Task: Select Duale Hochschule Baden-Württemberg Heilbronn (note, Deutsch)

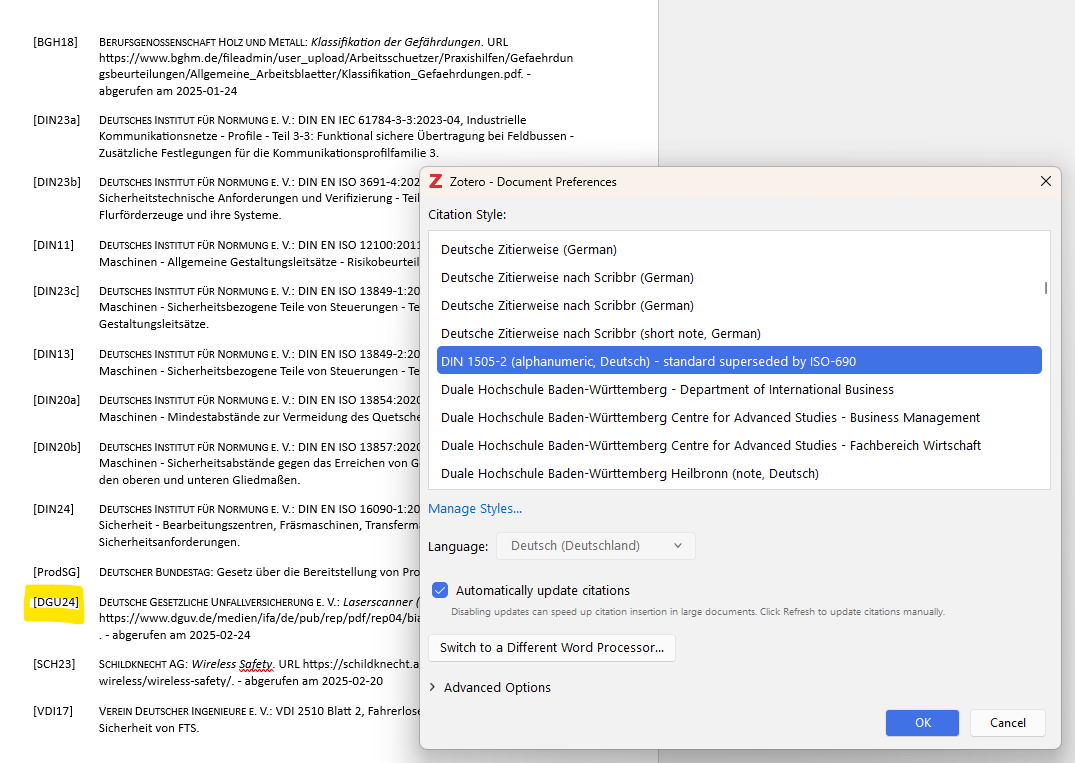Action: (x=739, y=474)
